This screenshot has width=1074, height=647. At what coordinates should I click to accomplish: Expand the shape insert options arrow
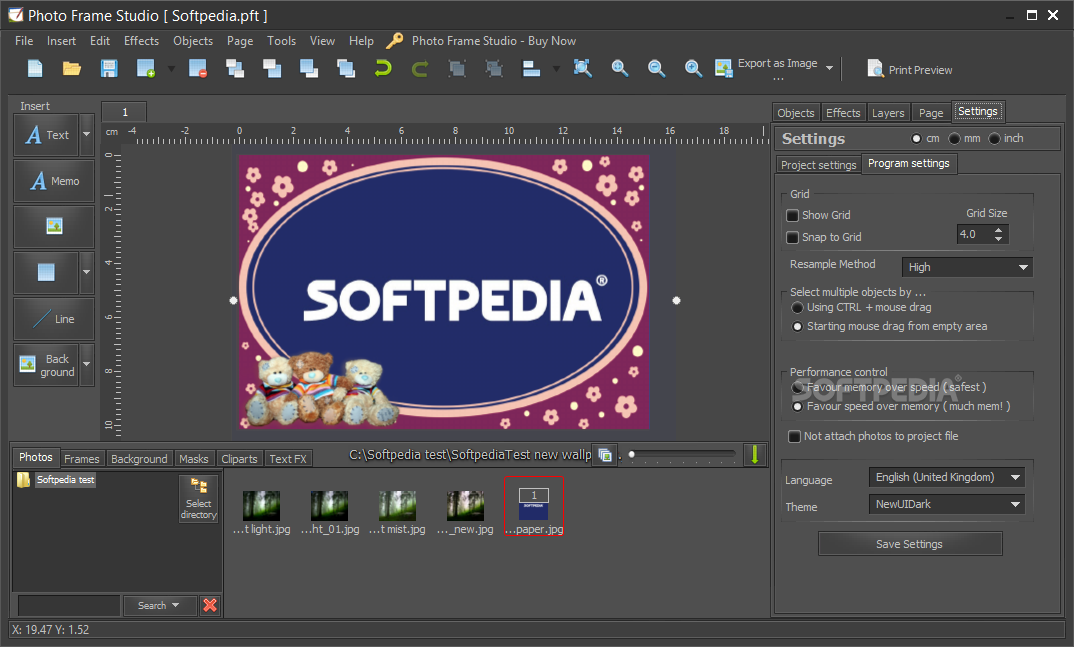[x=86, y=272]
